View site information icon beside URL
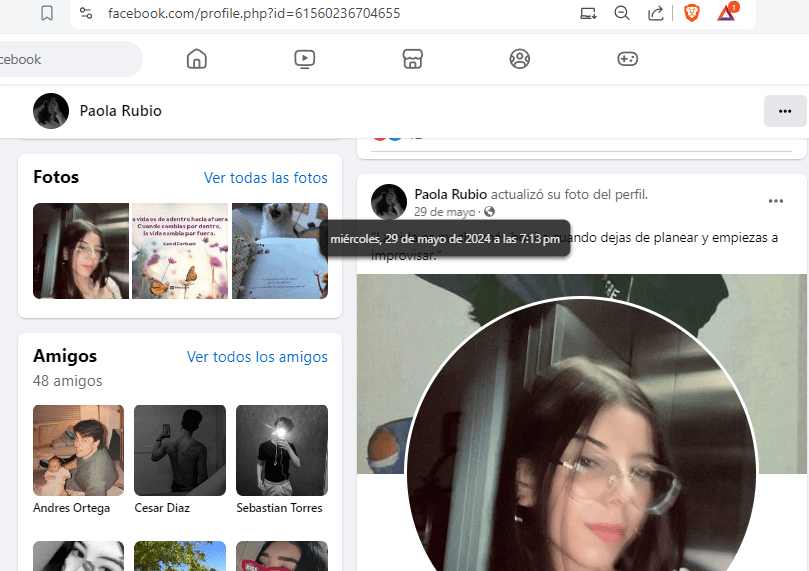 coord(86,13)
